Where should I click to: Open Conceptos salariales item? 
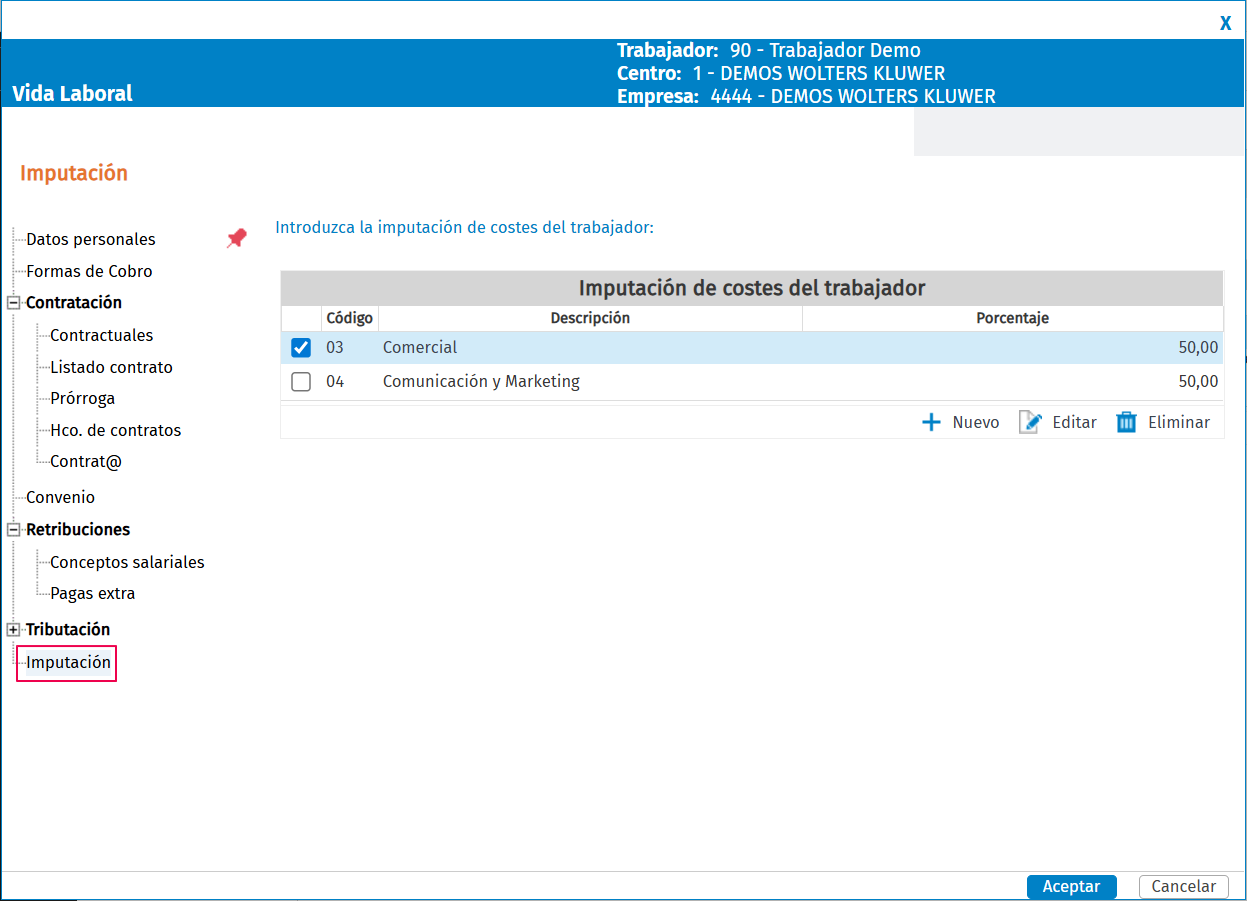coord(127,562)
